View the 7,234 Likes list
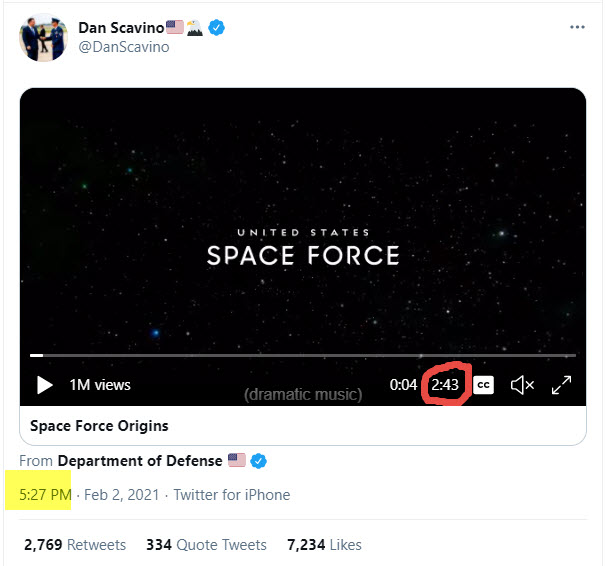The width and height of the screenshot is (605, 566). (x=324, y=545)
